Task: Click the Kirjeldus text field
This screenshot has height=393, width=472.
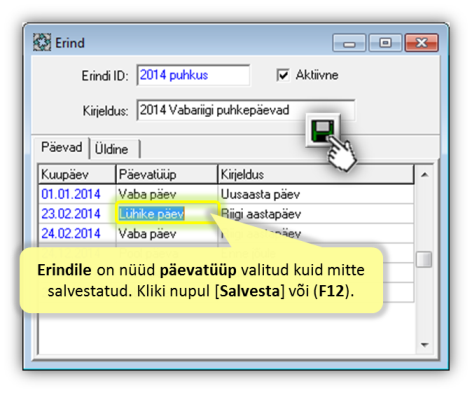Action: tap(245, 110)
